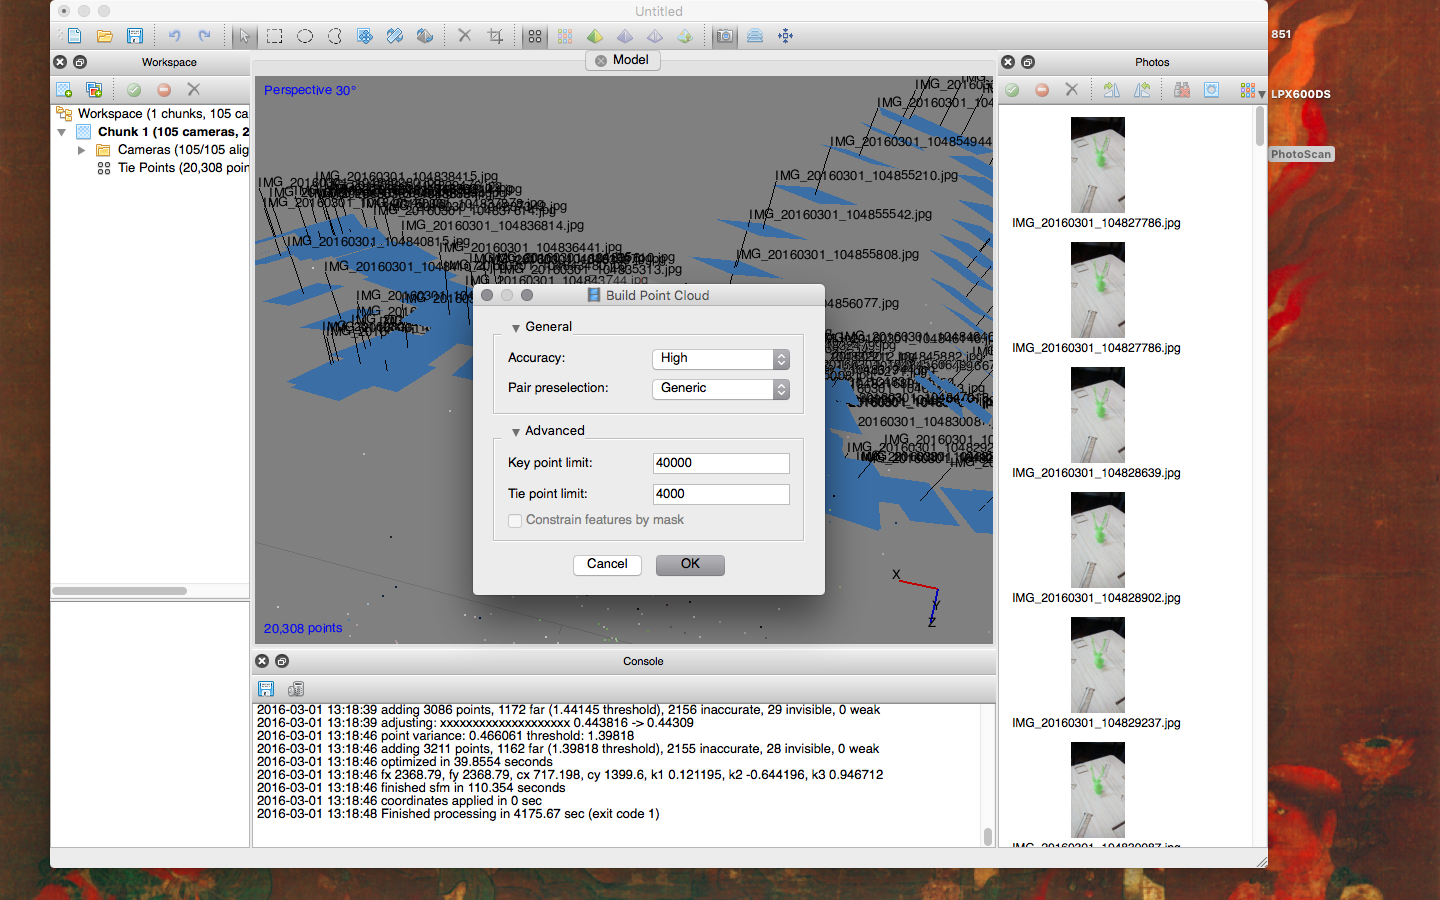Crop the selection using the crop icon

(495, 36)
